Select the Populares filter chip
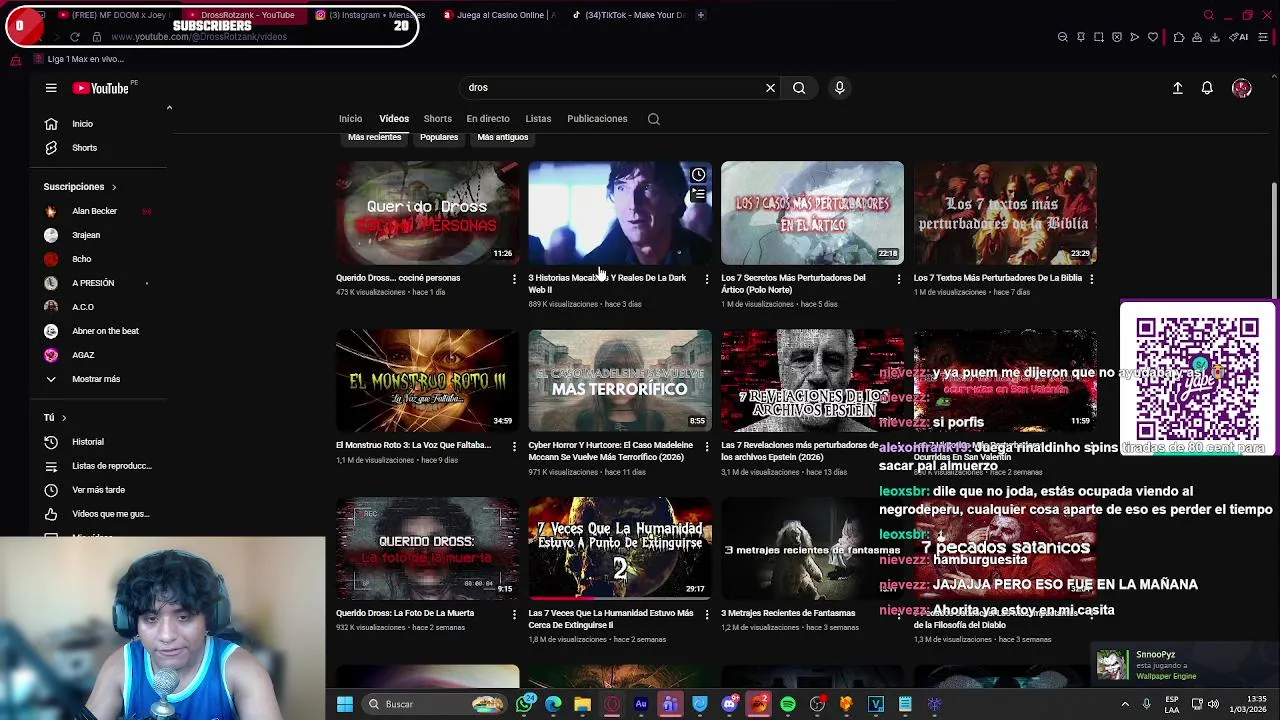 coord(439,137)
